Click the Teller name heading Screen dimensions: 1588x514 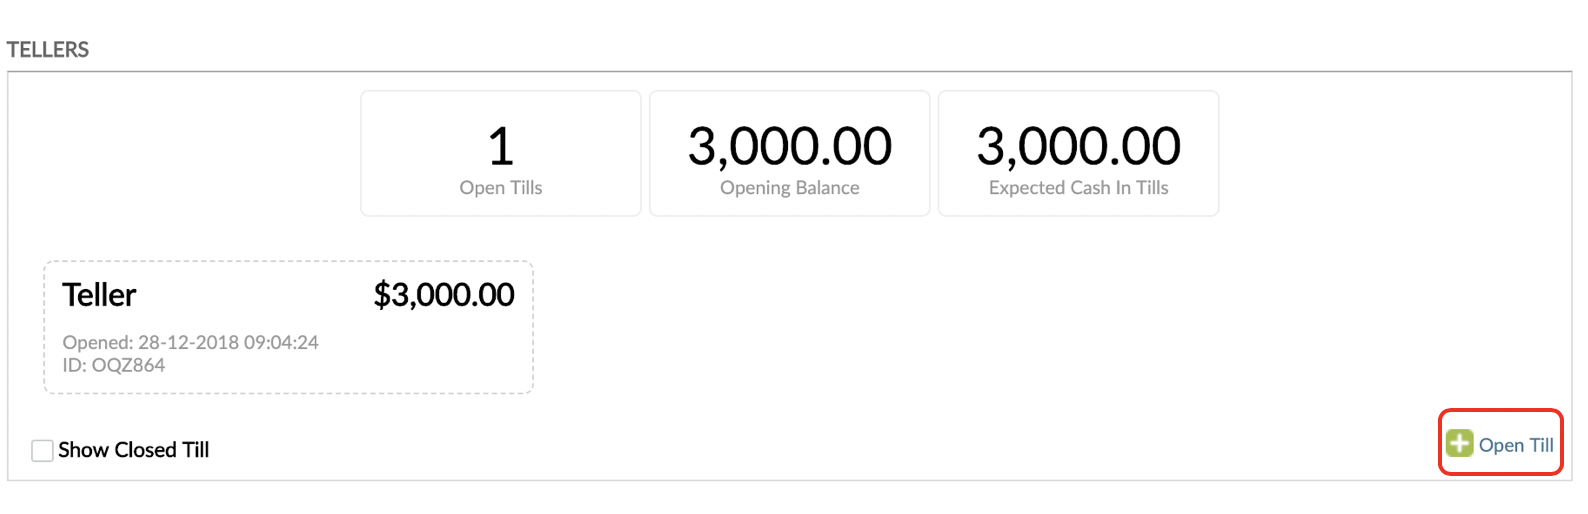[x=99, y=295]
